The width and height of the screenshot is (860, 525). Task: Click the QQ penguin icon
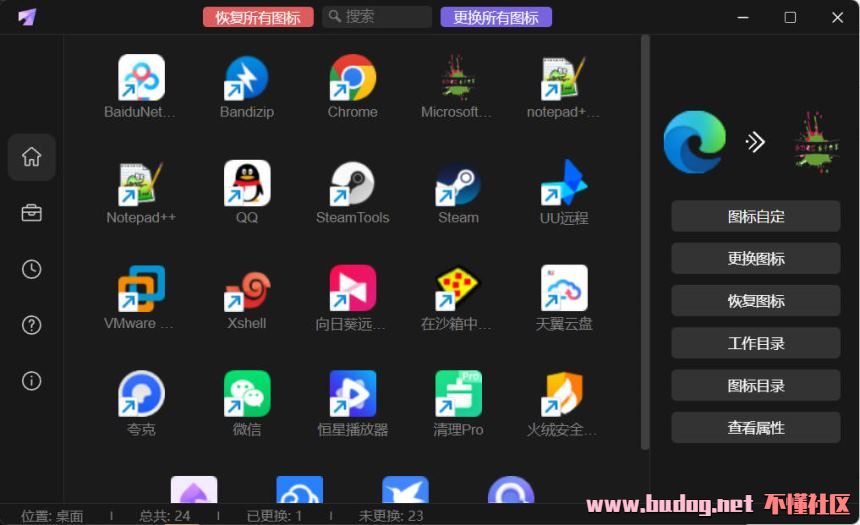click(247, 184)
